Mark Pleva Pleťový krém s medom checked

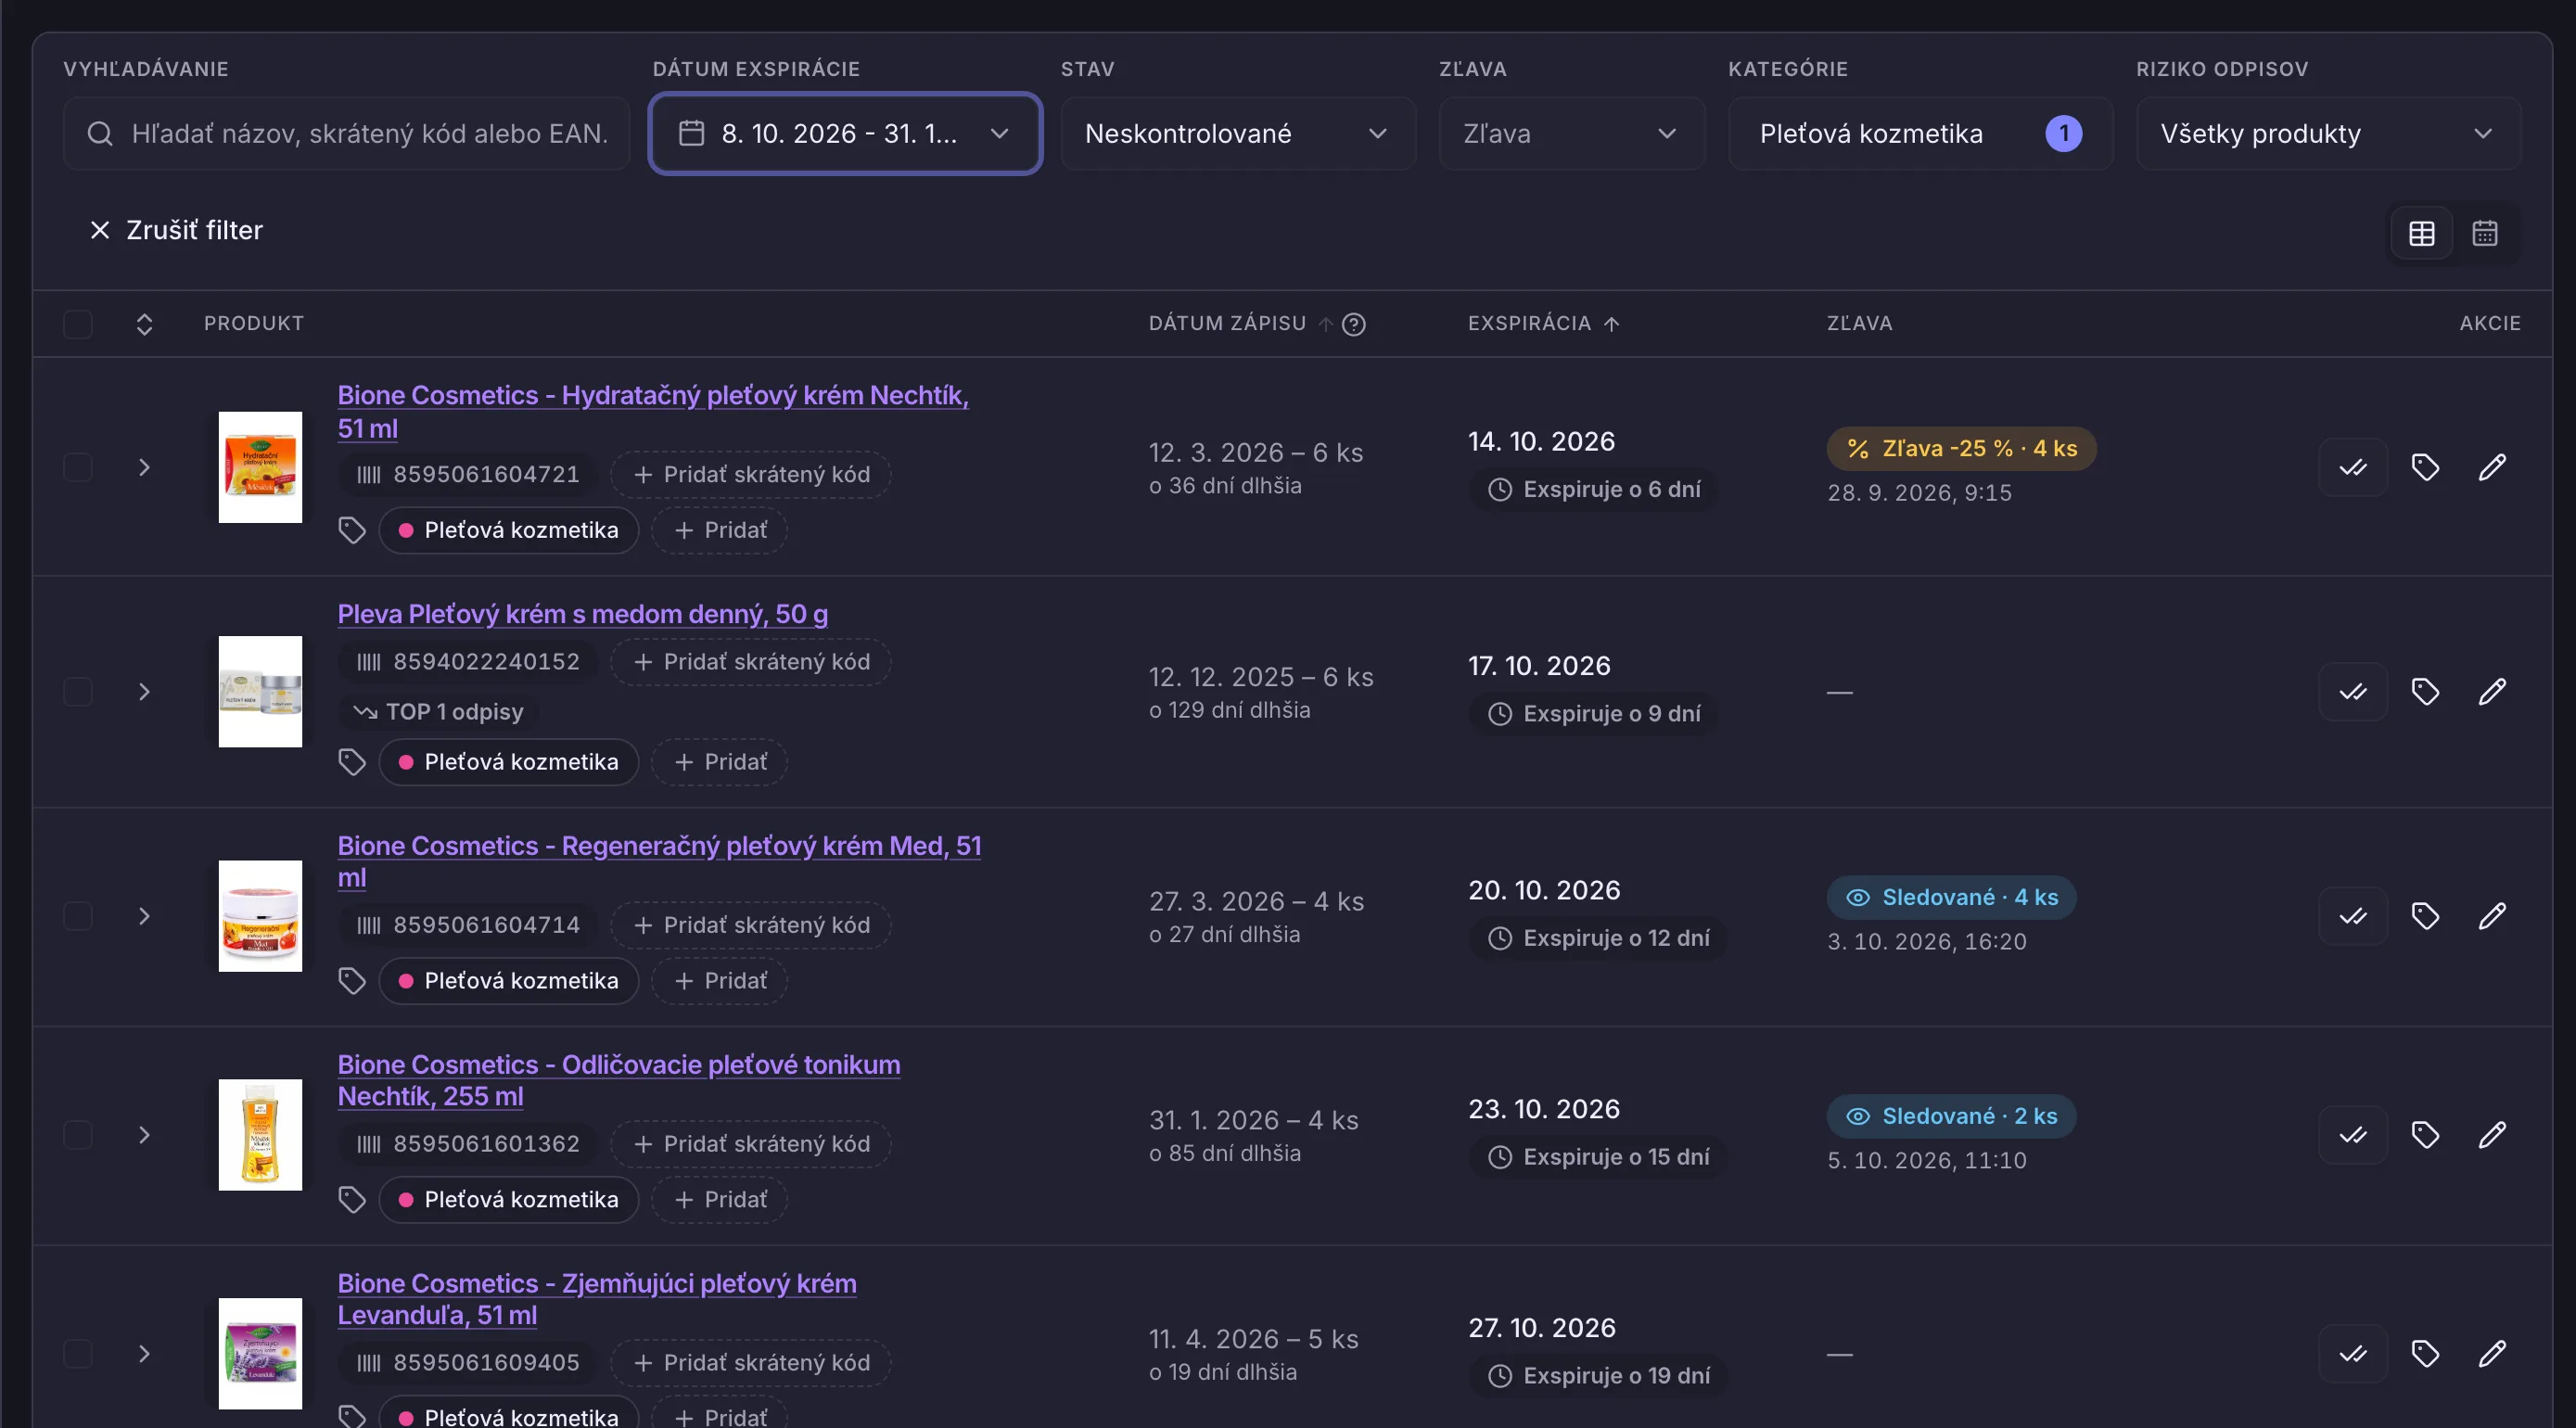[x=2353, y=691]
